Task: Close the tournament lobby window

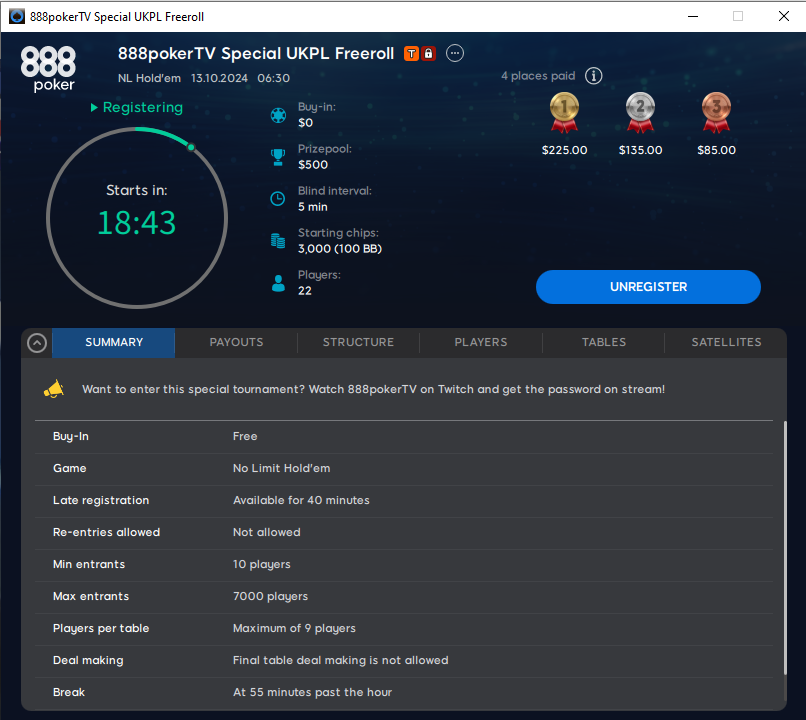Action: pyautogui.click(x=784, y=16)
